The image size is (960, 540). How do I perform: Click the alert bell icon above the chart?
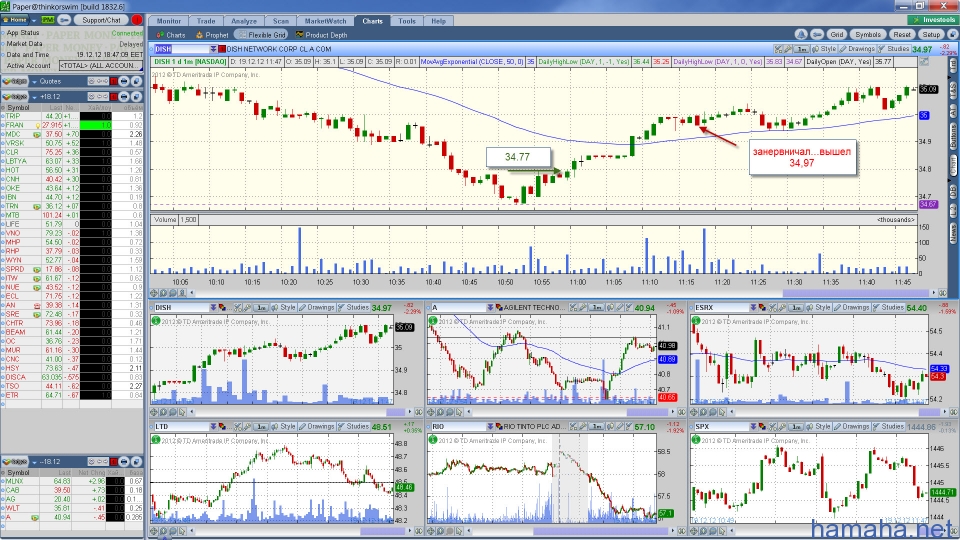click(x=801, y=35)
